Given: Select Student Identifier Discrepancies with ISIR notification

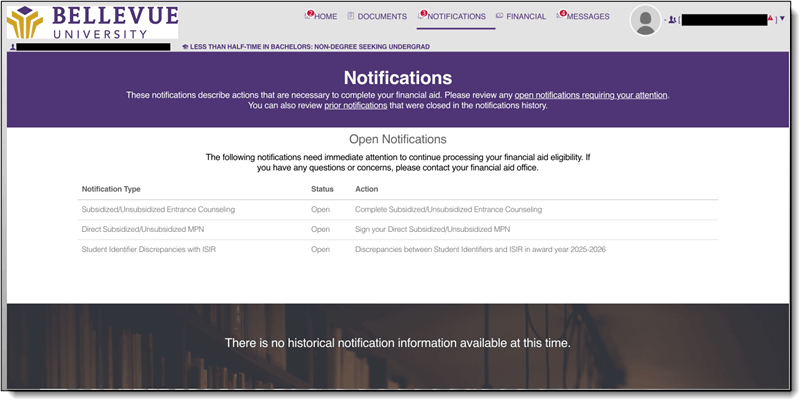Looking at the screenshot, I should (x=148, y=250).
